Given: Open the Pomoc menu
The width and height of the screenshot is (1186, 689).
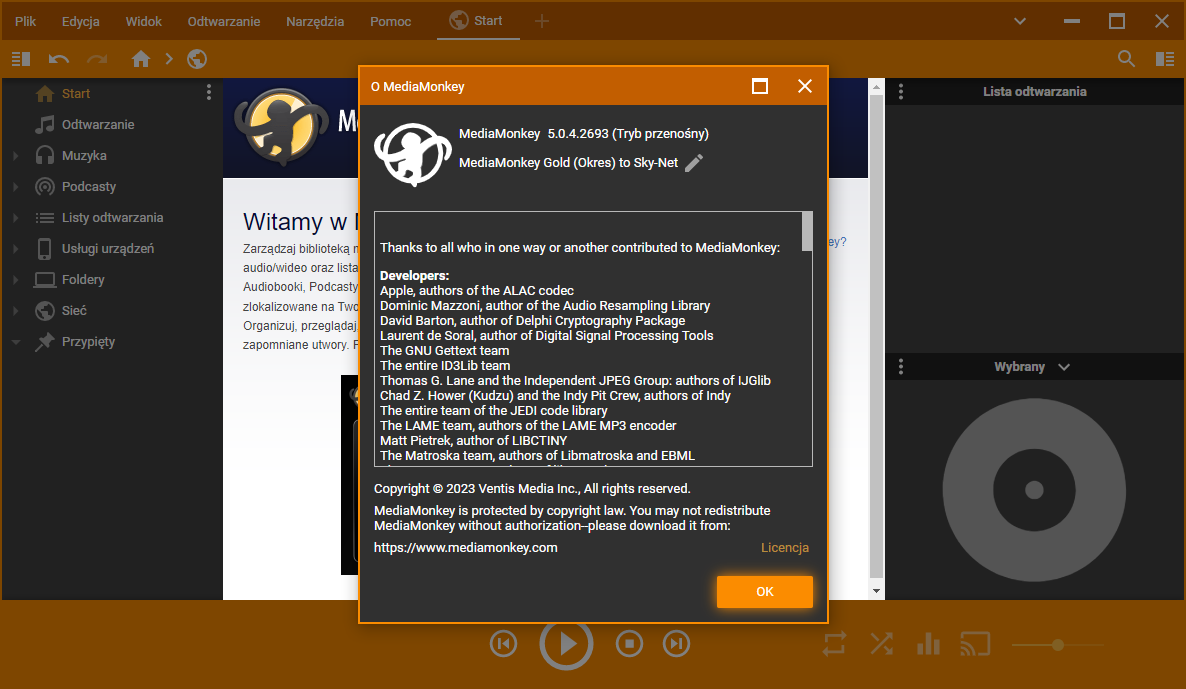Looking at the screenshot, I should pos(390,21).
